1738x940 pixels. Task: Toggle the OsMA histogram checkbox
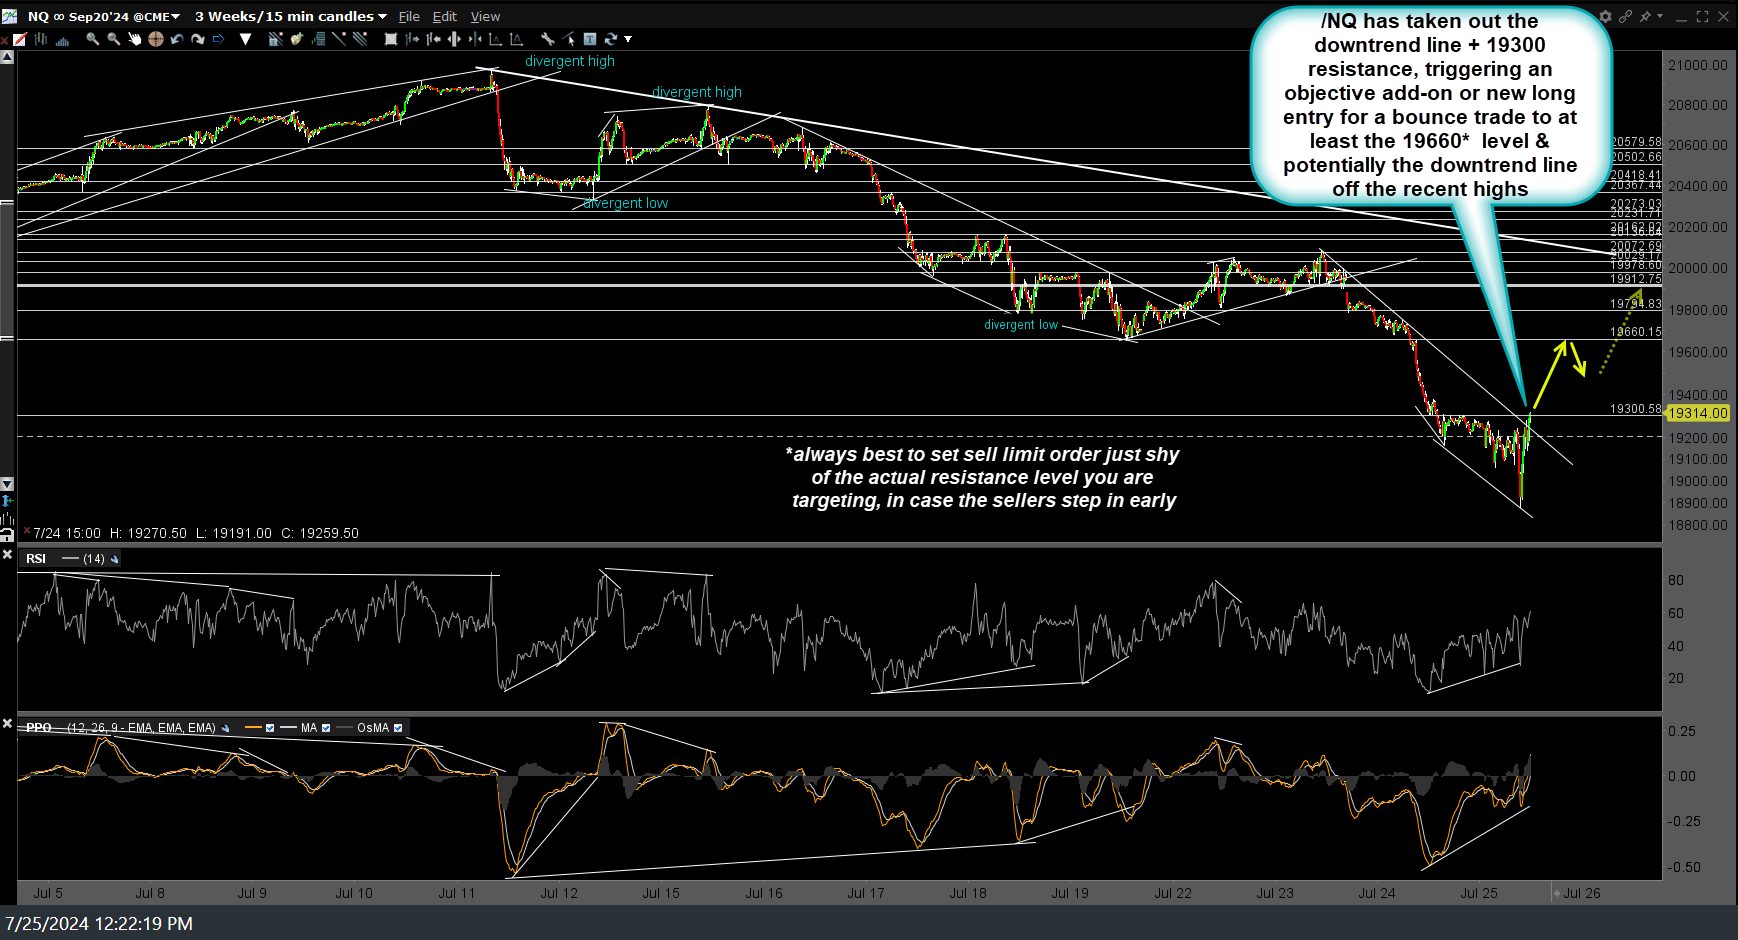398,728
